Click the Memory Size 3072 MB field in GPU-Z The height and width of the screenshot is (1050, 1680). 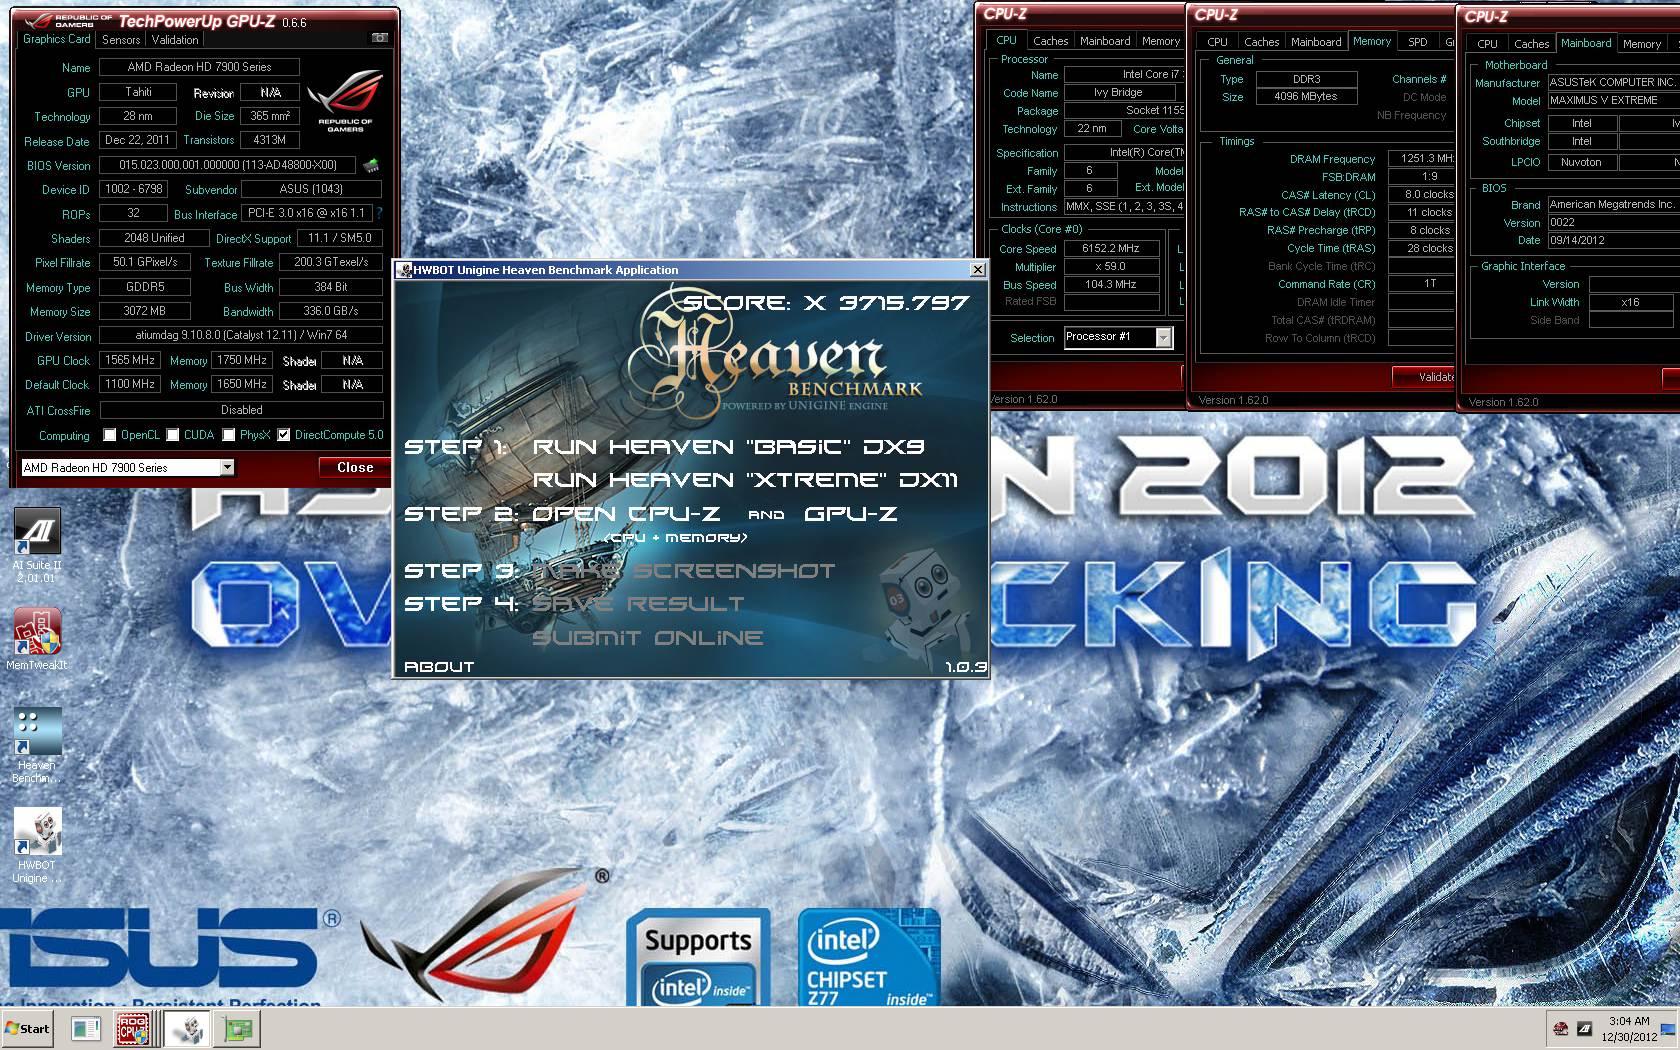coord(145,311)
